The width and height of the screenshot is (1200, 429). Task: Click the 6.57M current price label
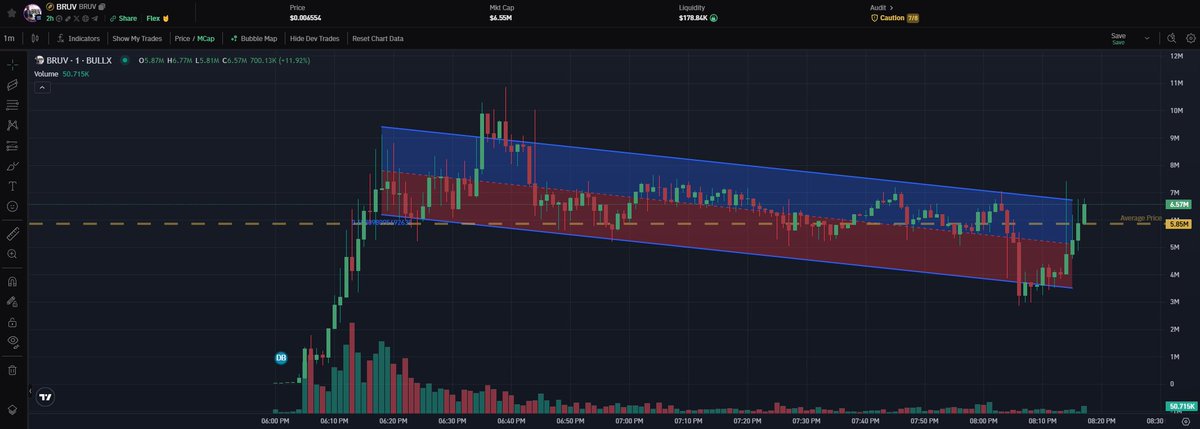click(1177, 204)
